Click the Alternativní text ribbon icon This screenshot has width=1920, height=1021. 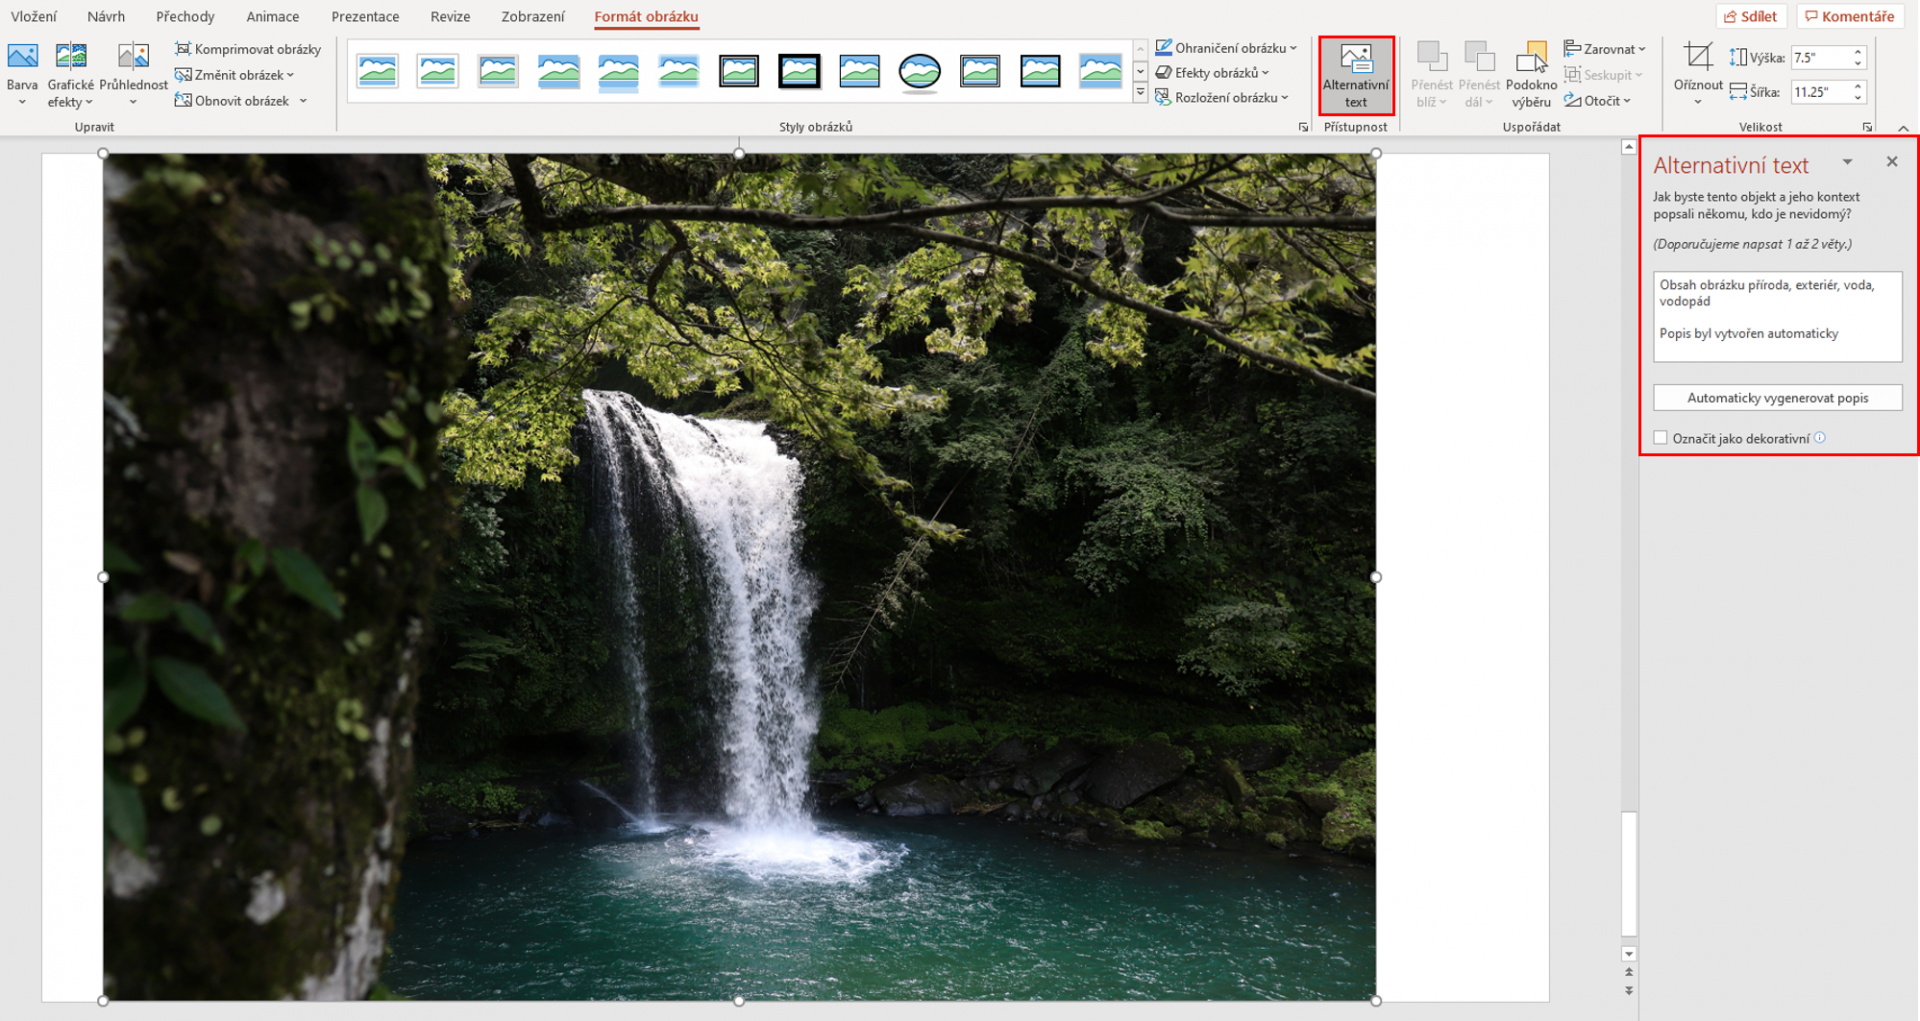[1355, 73]
